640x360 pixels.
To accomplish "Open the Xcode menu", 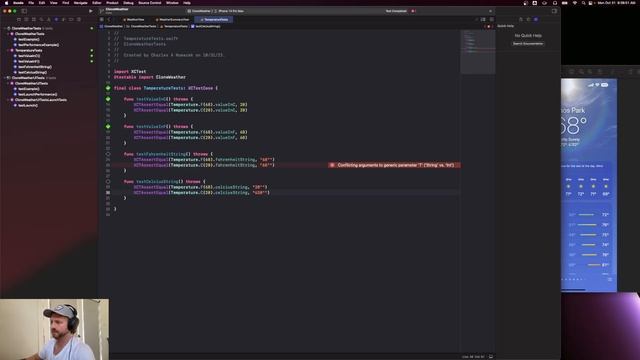I will [x=18, y=3].
